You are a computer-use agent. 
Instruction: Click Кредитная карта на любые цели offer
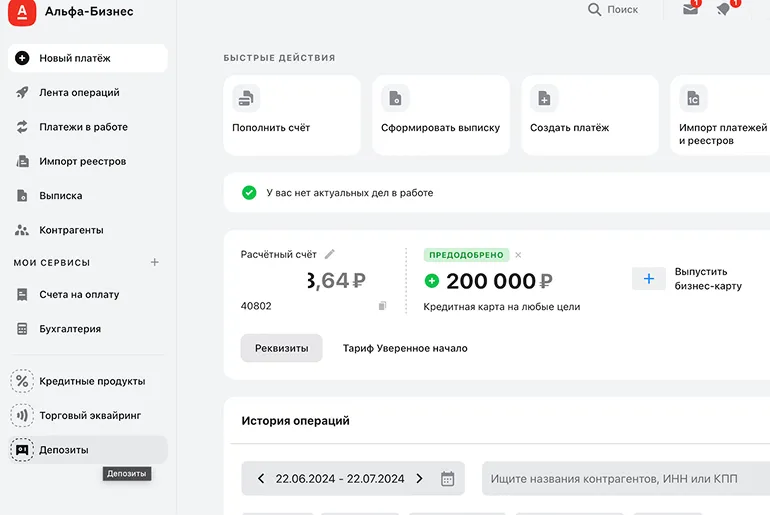[502, 307]
